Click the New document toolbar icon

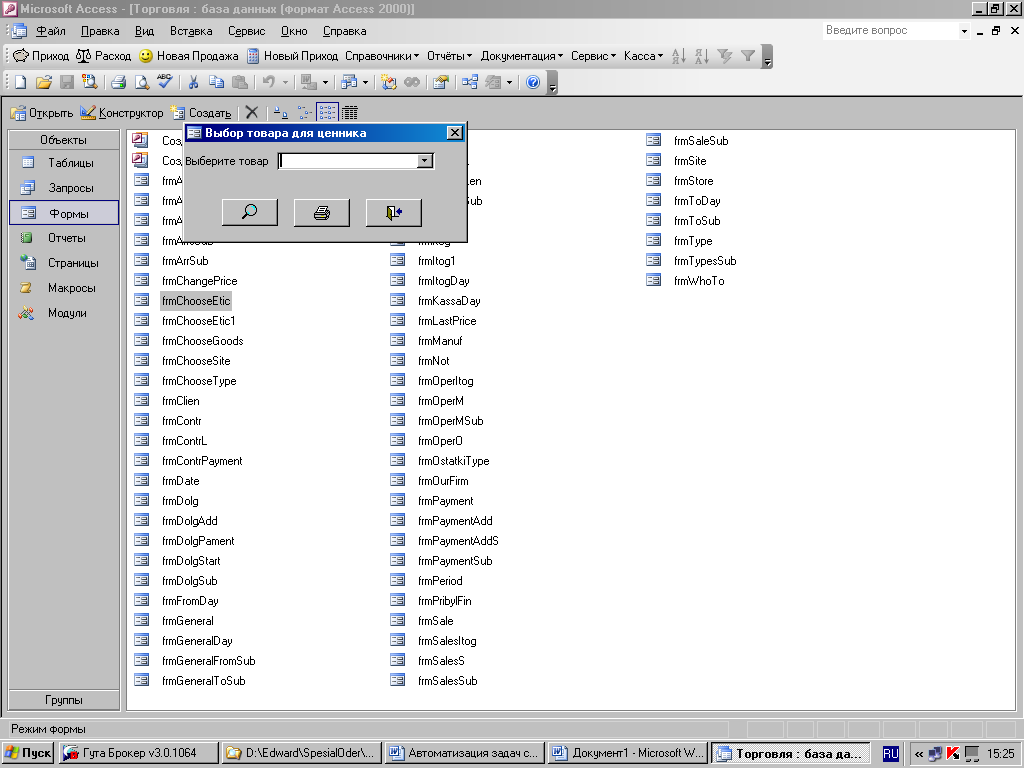(x=20, y=82)
